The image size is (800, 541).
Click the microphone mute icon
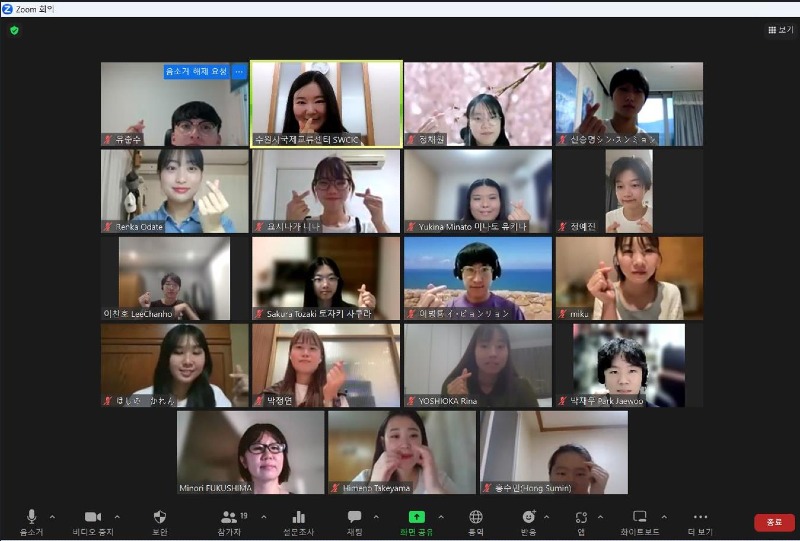click(x=31, y=516)
